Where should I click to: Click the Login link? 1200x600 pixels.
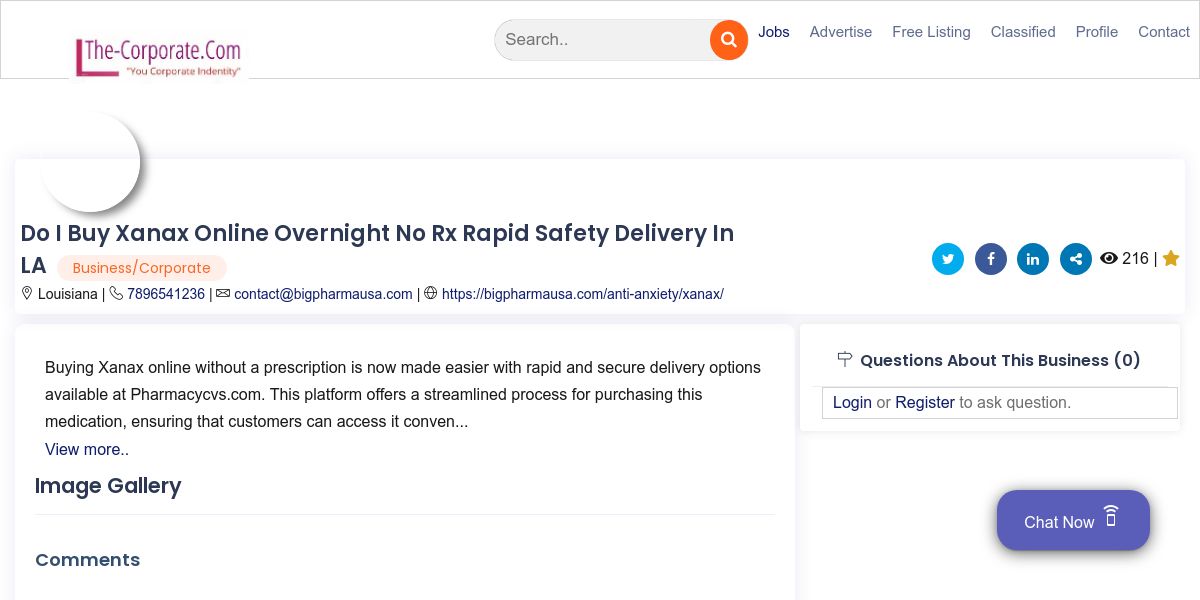pyautogui.click(x=852, y=402)
